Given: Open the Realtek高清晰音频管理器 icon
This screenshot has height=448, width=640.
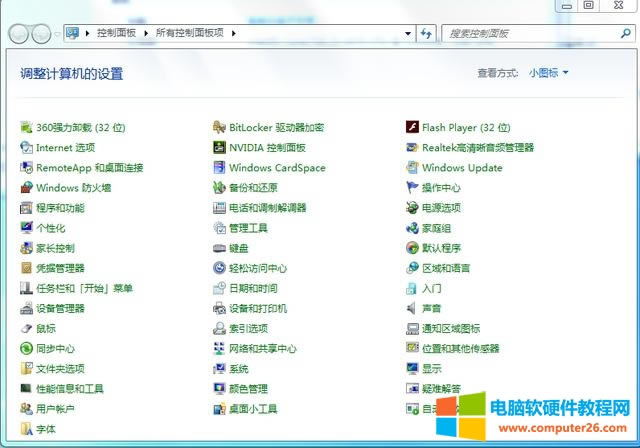Looking at the screenshot, I should (412, 147).
